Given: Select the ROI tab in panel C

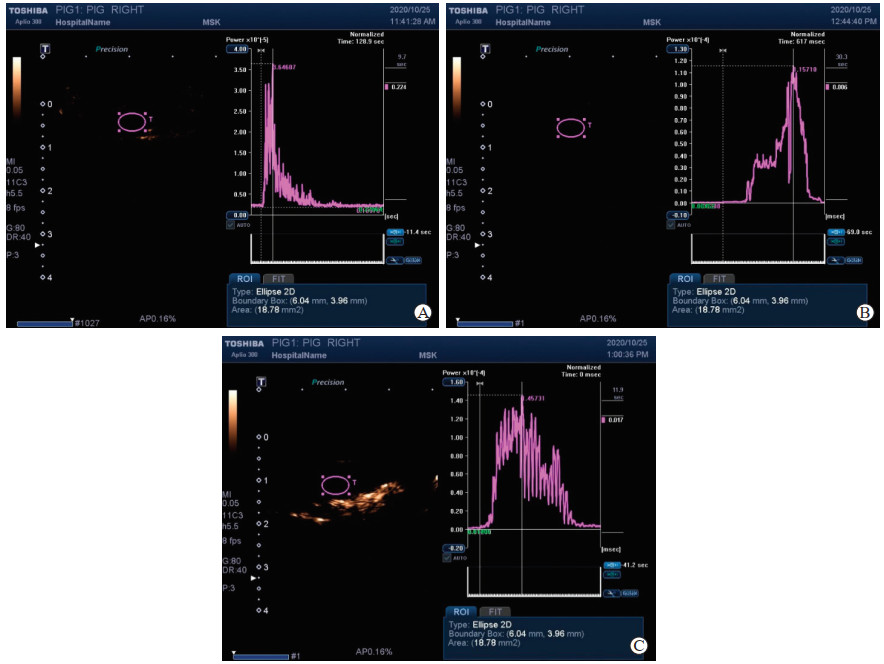Looking at the screenshot, I should [x=462, y=612].
